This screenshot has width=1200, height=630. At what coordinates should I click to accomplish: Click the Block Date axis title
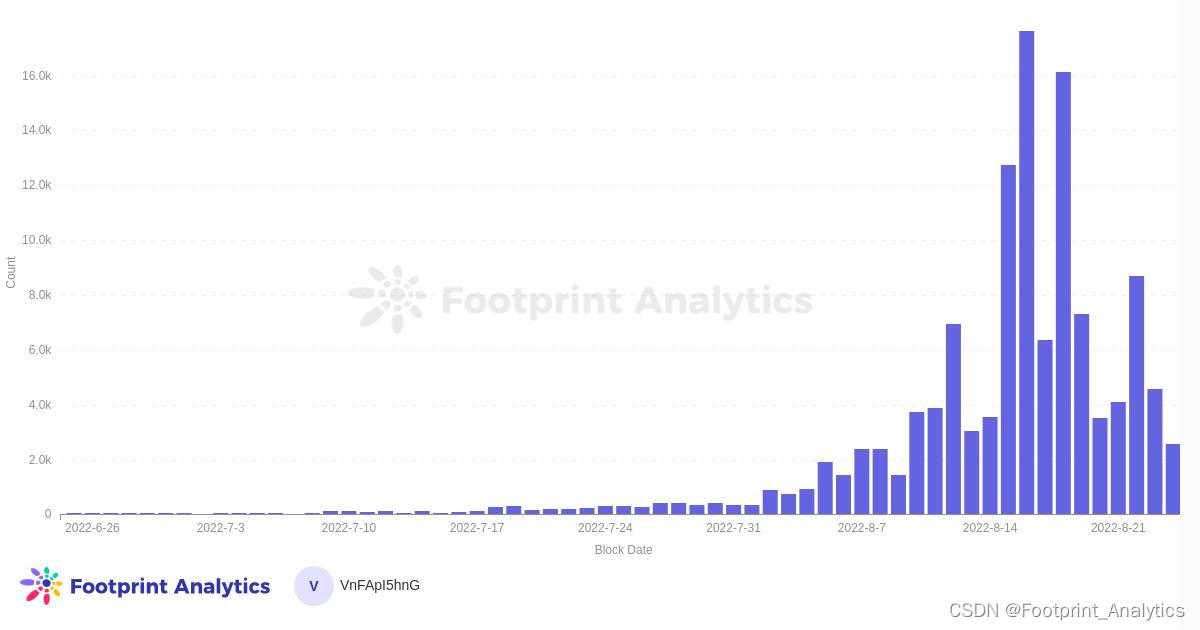(x=623, y=550)
